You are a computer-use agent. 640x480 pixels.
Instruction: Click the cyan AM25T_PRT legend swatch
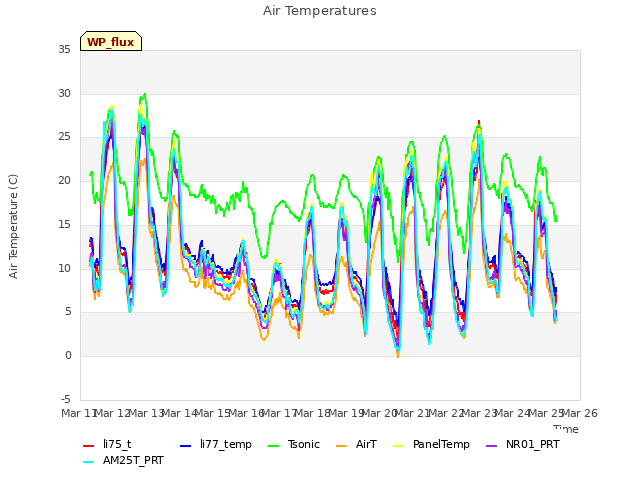(89, 462)
